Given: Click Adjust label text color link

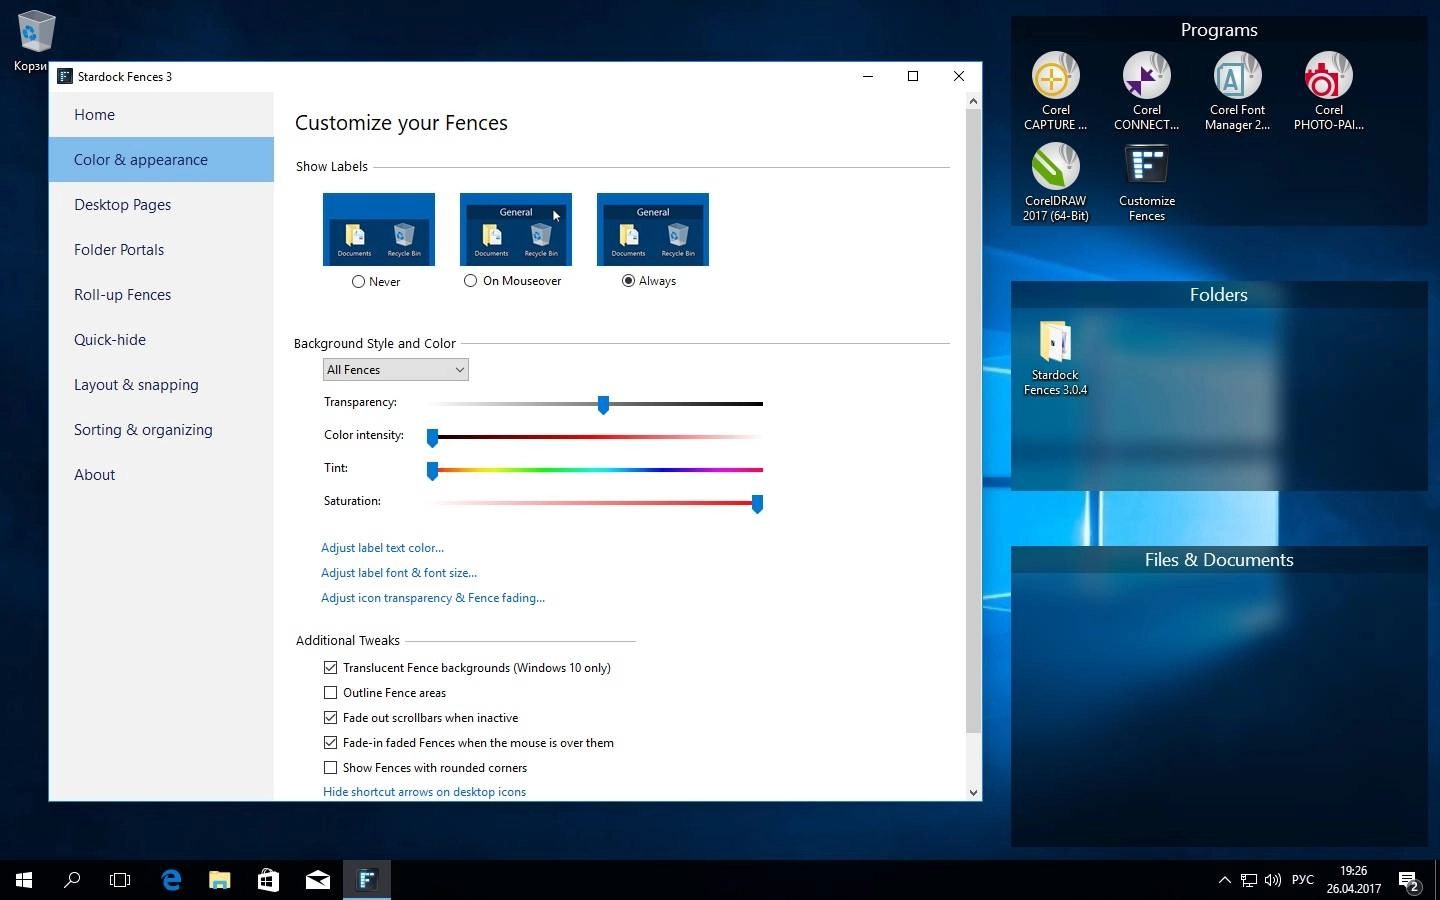Looking at the screenshot, I should pyautogui.click(x=382, y=548).
